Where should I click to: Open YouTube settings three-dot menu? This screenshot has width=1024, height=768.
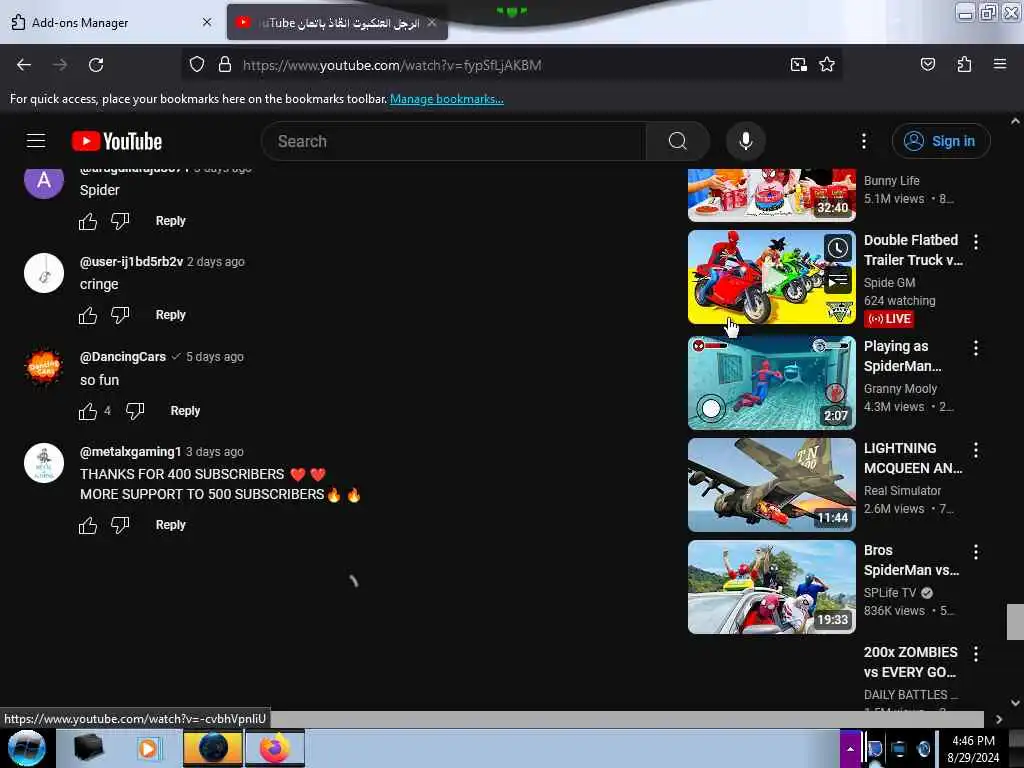click(863, 141)
